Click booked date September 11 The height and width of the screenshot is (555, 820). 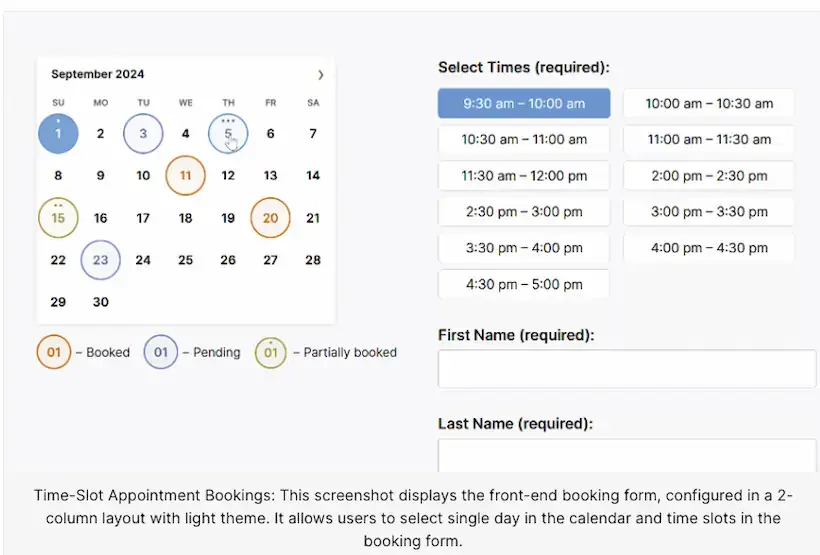[185, 175]
